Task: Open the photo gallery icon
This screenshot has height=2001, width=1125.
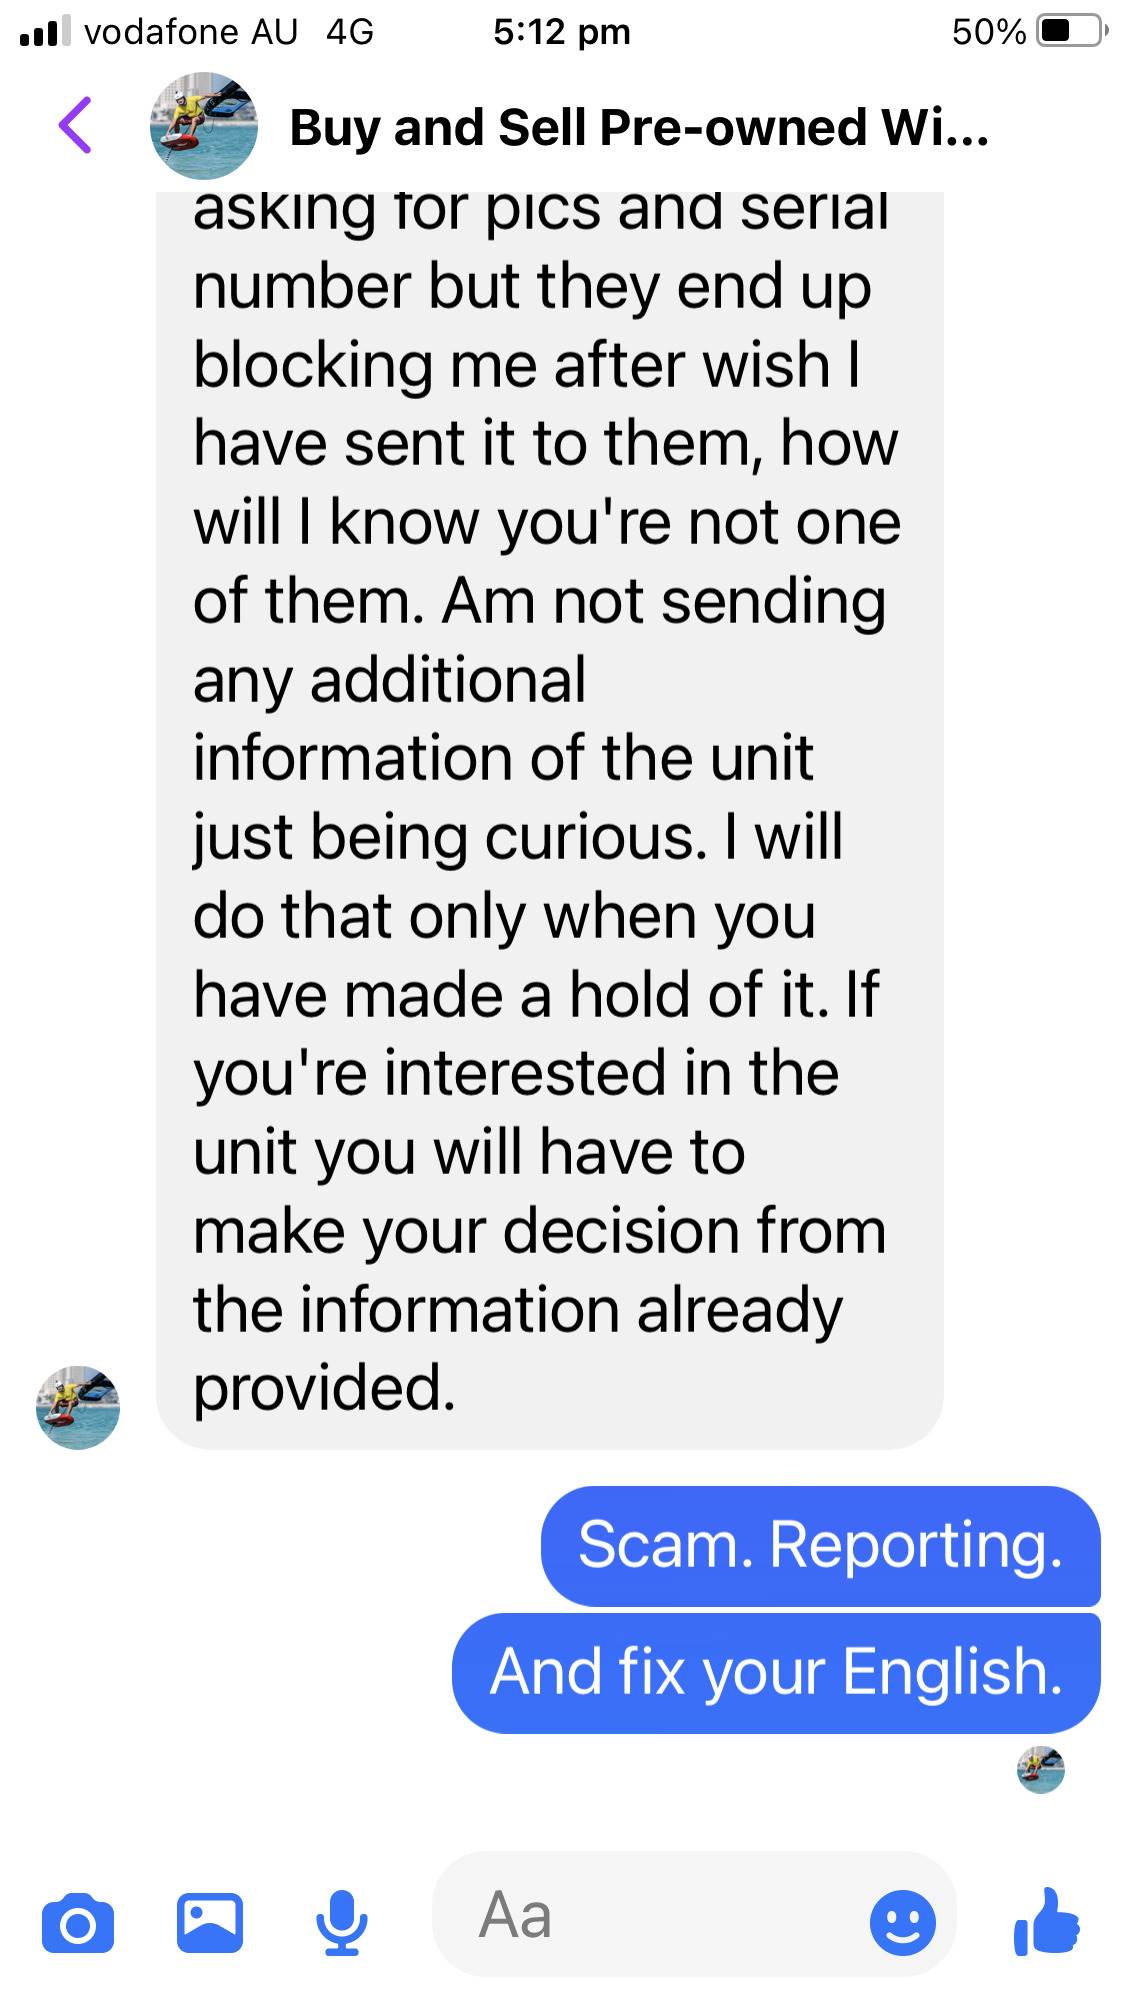Action: [x=210, y=1923]
